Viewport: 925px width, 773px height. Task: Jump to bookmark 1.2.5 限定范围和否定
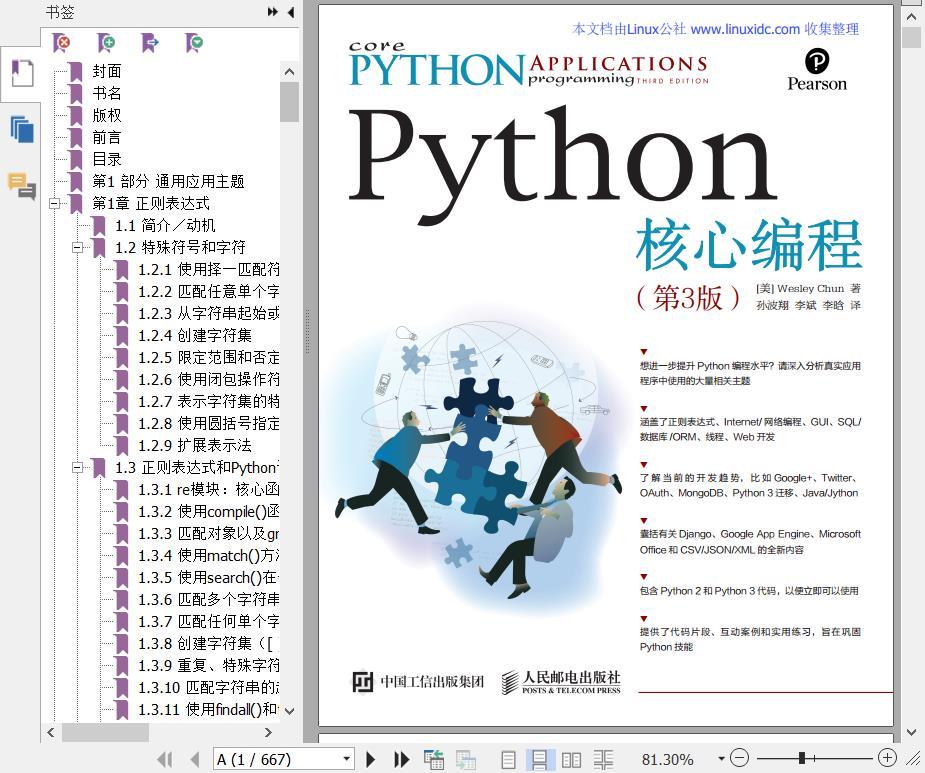pyautogui.click(x=209, y=358)
